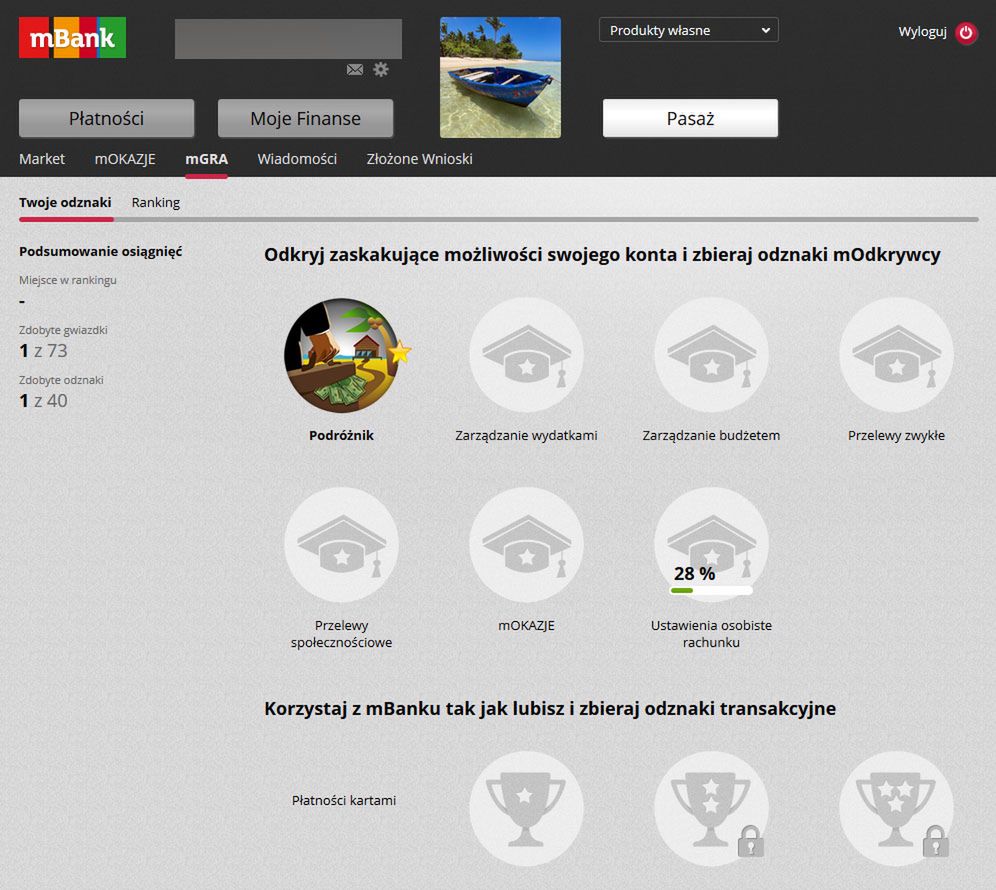This screenshot has width=996, height=890.
Task: Go to mOKAZJE in the navigation bar
Action: (125, 159)
